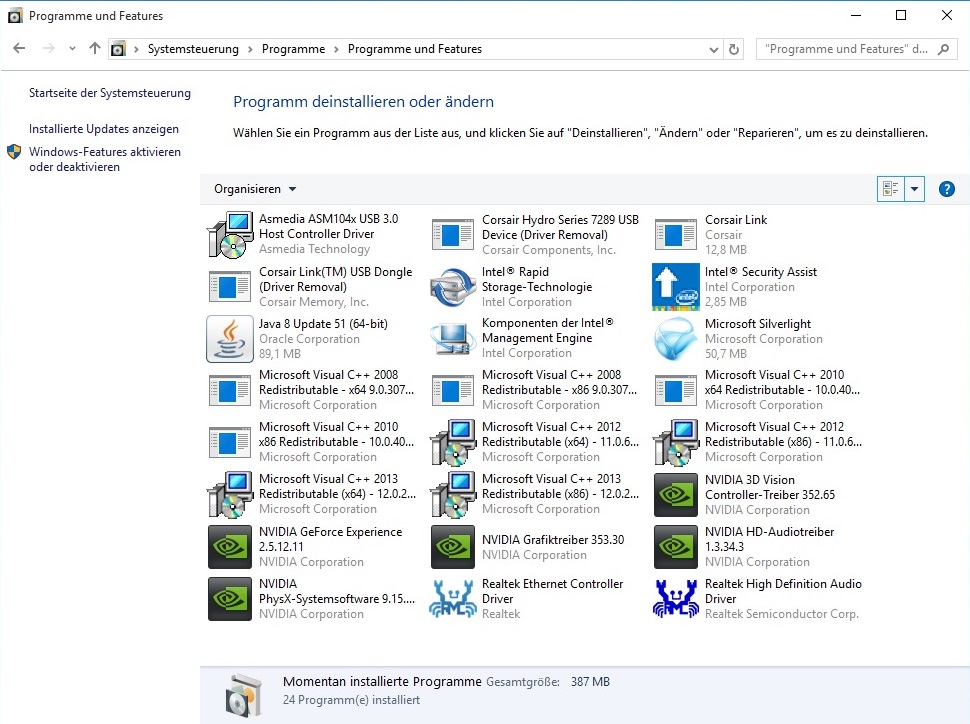Click Programme und Features breadcrumb
The image size is (970, 724).
pos(414,49)
